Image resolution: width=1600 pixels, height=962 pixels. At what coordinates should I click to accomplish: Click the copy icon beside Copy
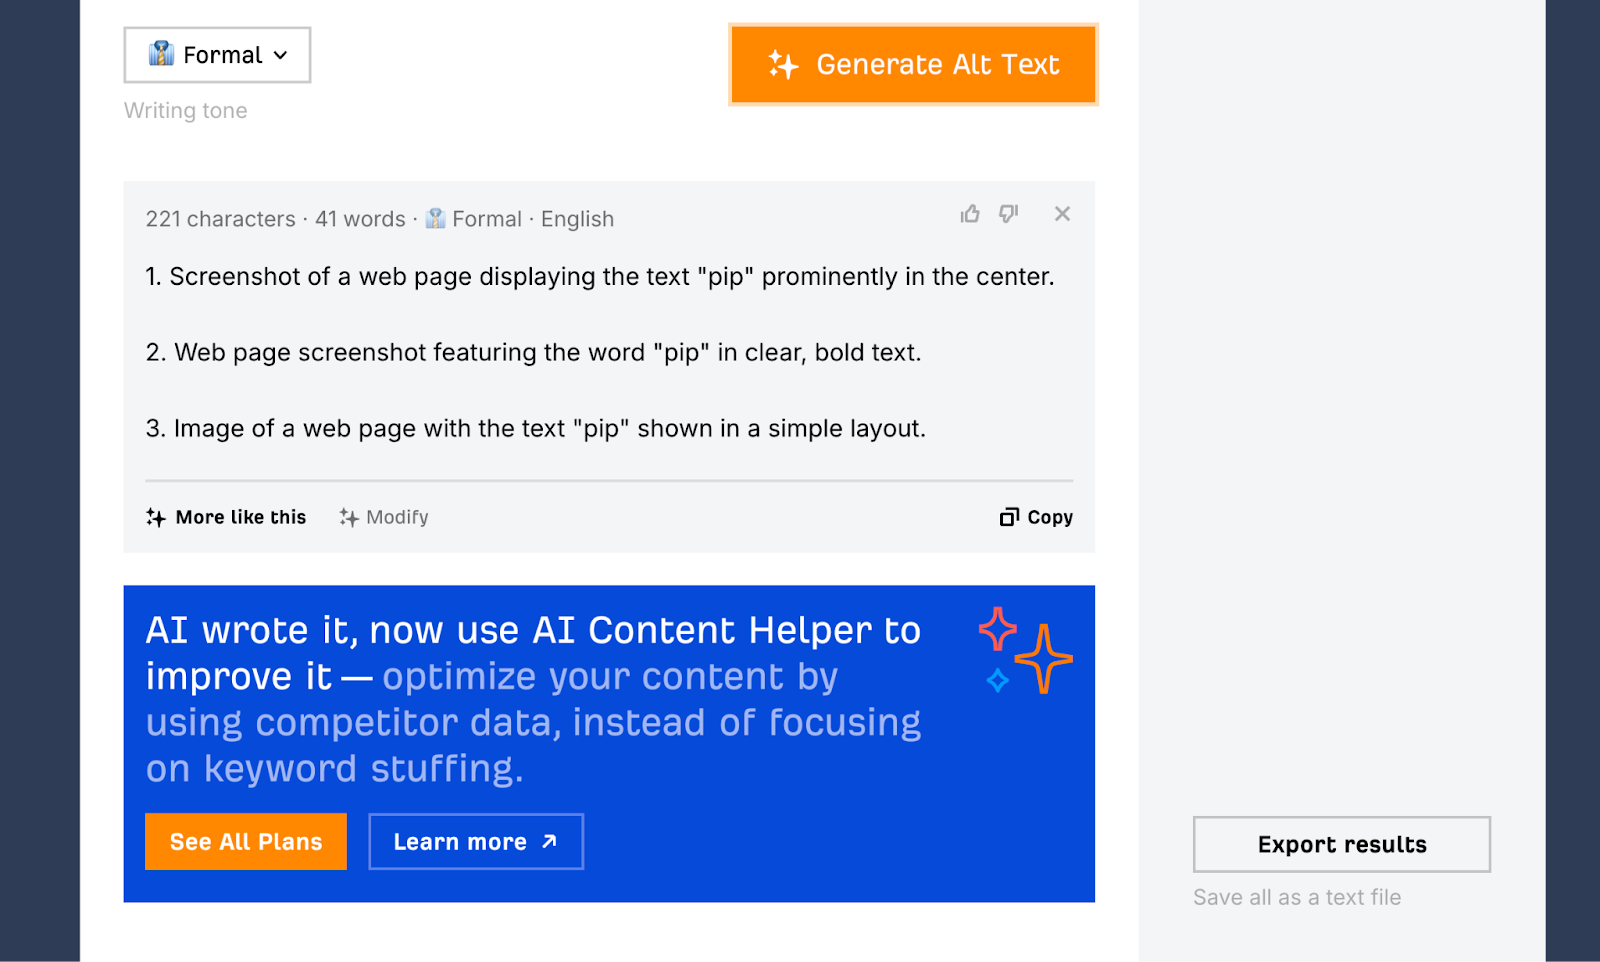pyautogui.click(x=1009, y=517)
